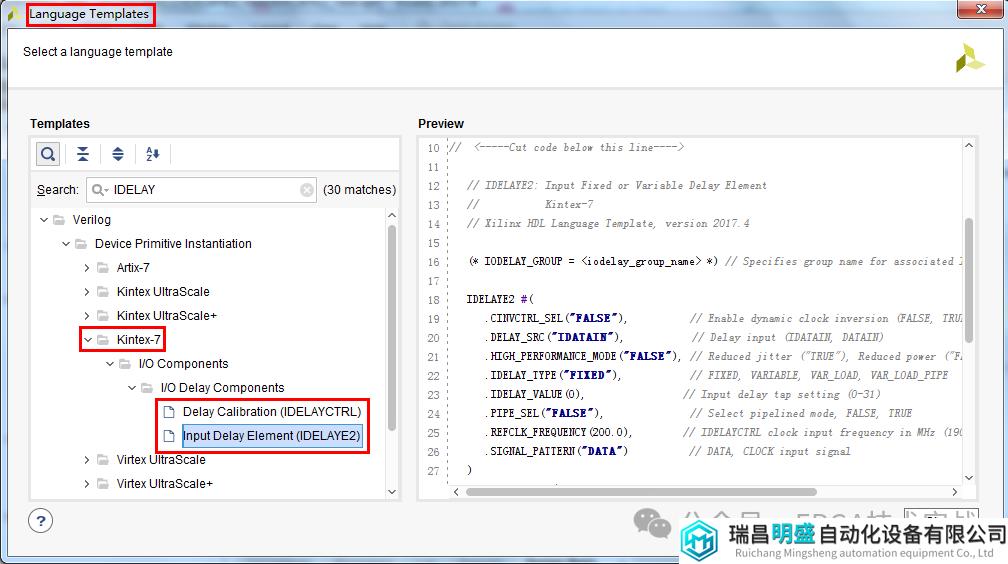The width and height of the screenshot is (1008, 564).
Task: Open search options magnifier dropdown in field
Action: [100, 190]
